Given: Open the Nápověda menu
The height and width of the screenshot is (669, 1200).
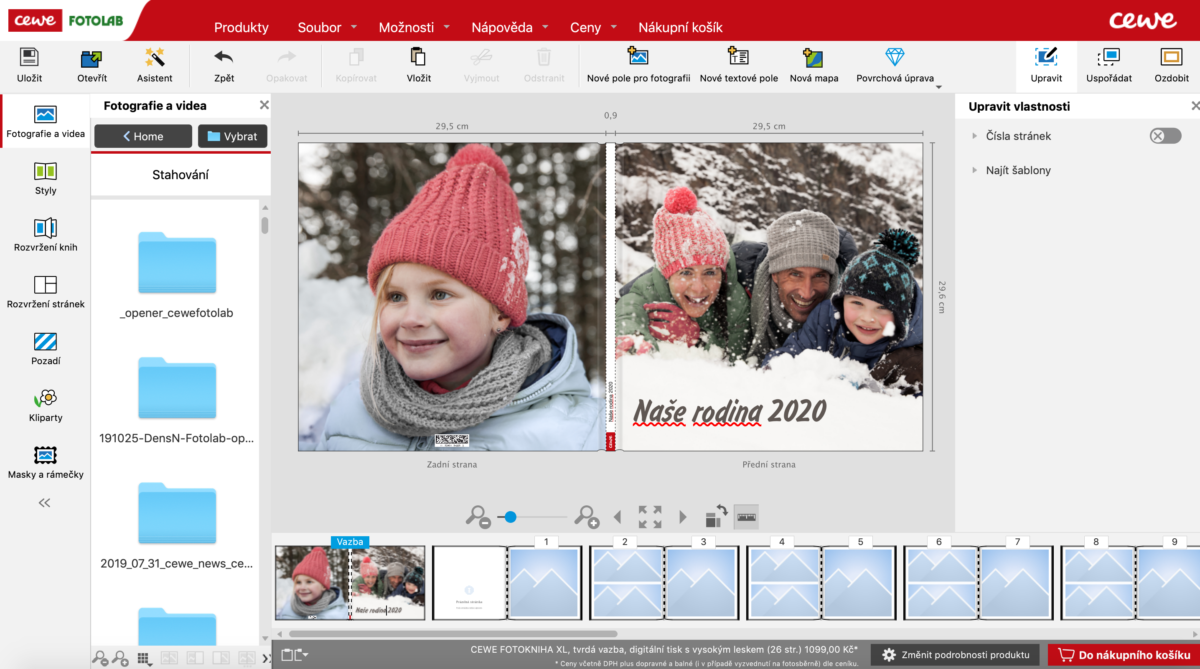Looking at the screenshot, I should (x=510, y=27).
